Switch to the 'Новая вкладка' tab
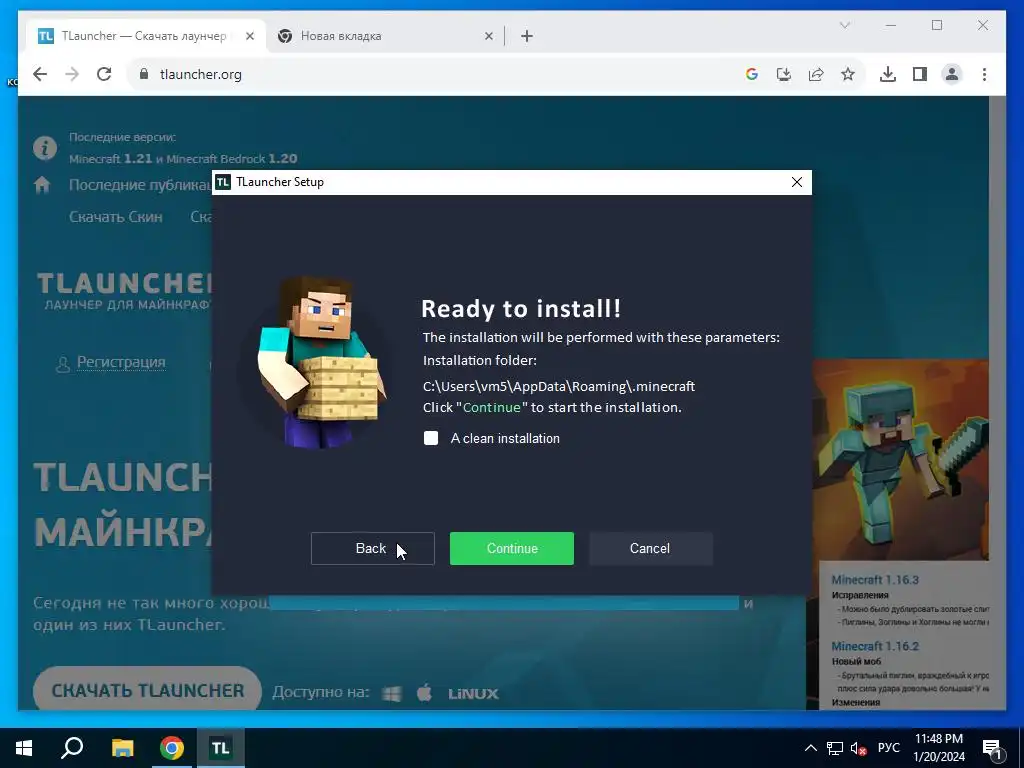This screenshot has width=1024, height=768. click(x=385, y=36)
